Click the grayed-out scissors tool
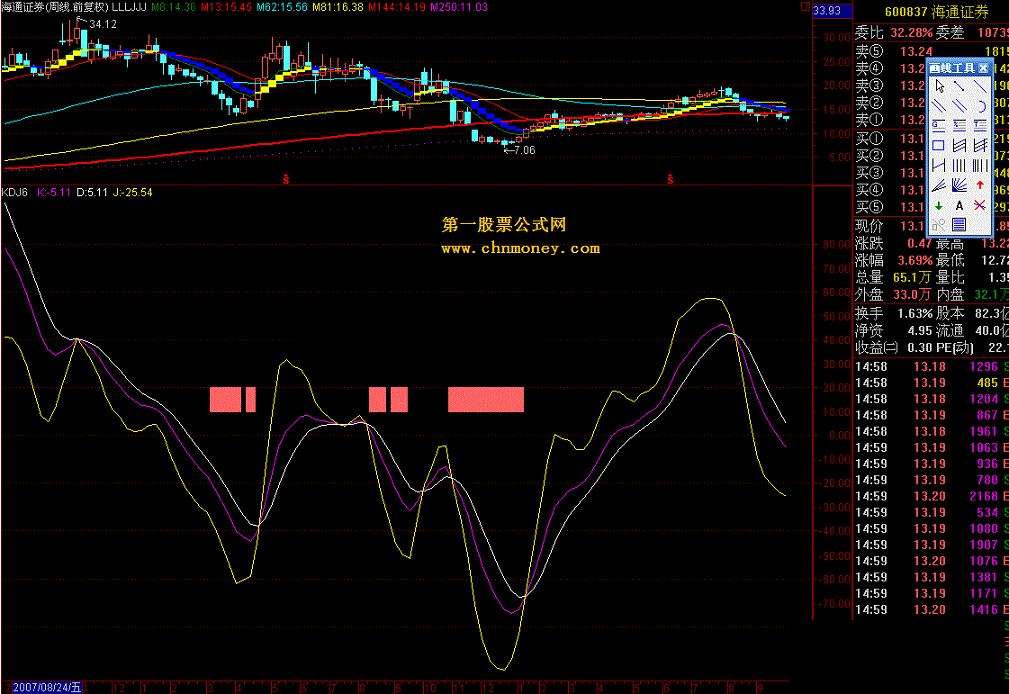This screenshot has width=1009, height=694. click(939, 225)
